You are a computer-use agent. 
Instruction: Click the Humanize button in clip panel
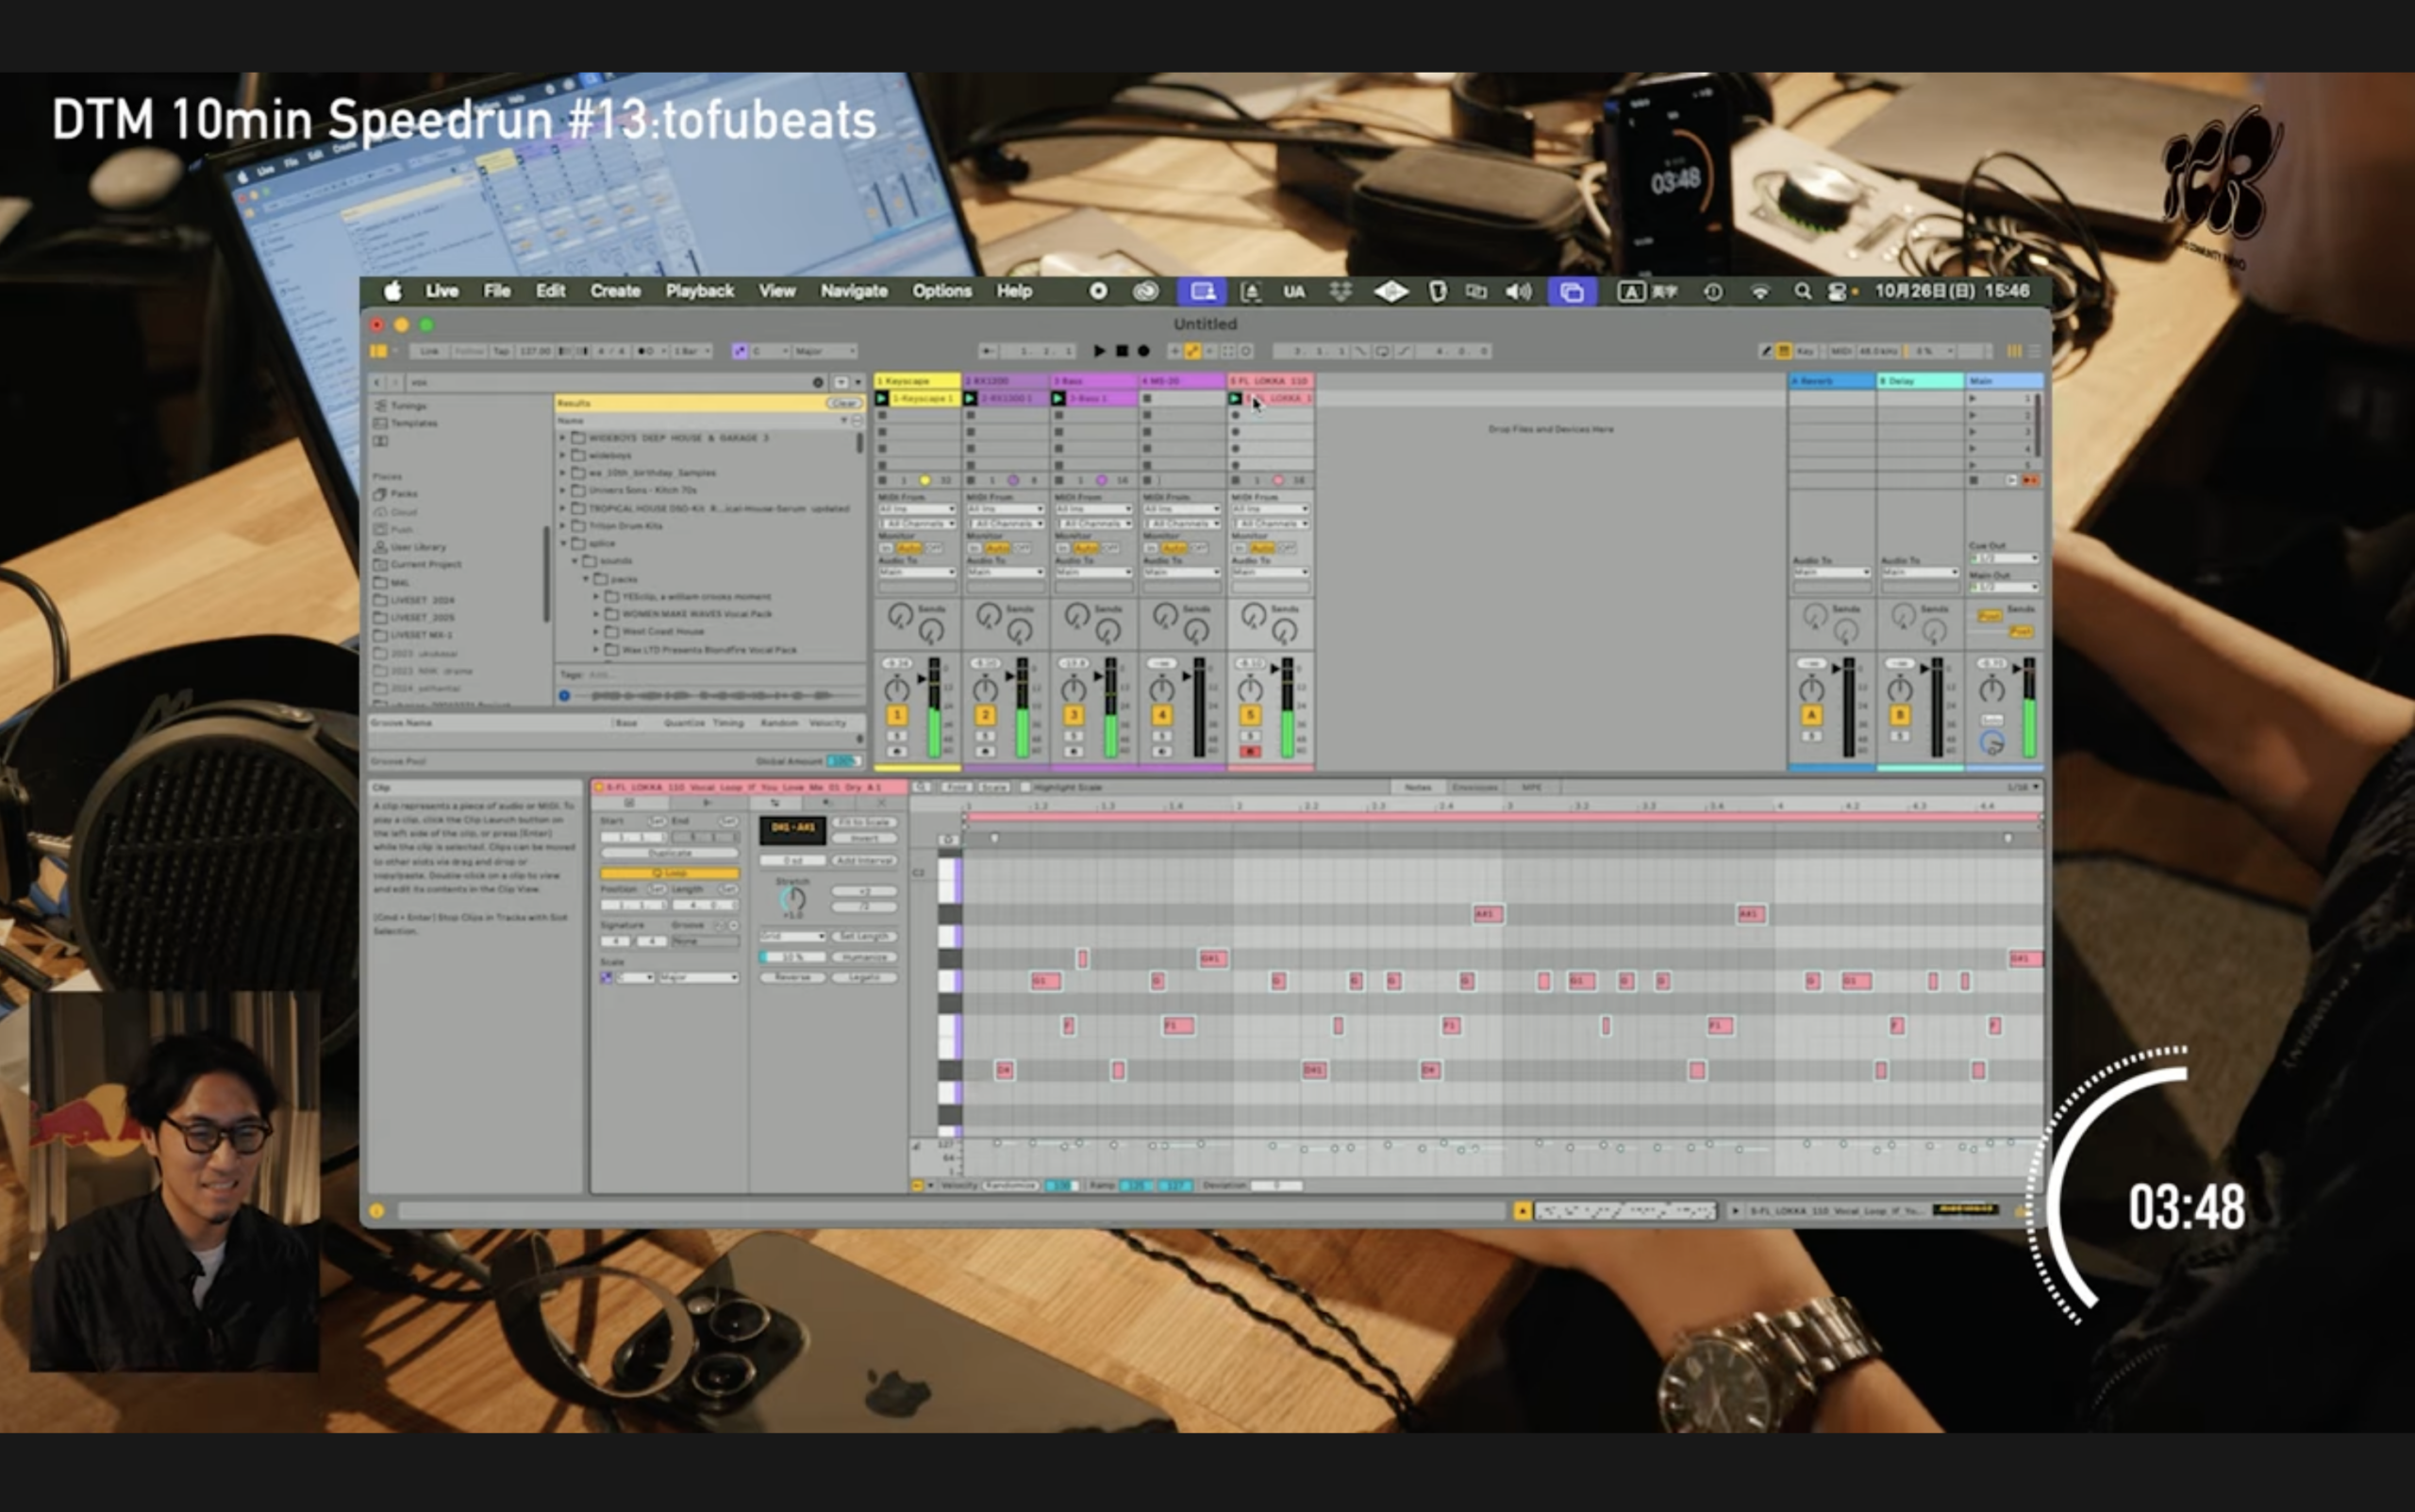coord(864,957)
